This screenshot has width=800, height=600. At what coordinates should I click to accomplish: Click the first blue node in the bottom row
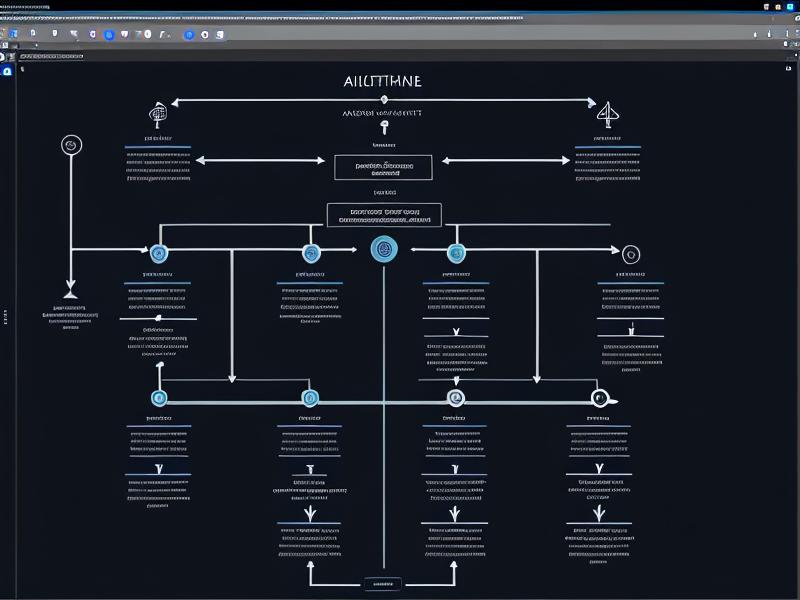tap(158, 398)
